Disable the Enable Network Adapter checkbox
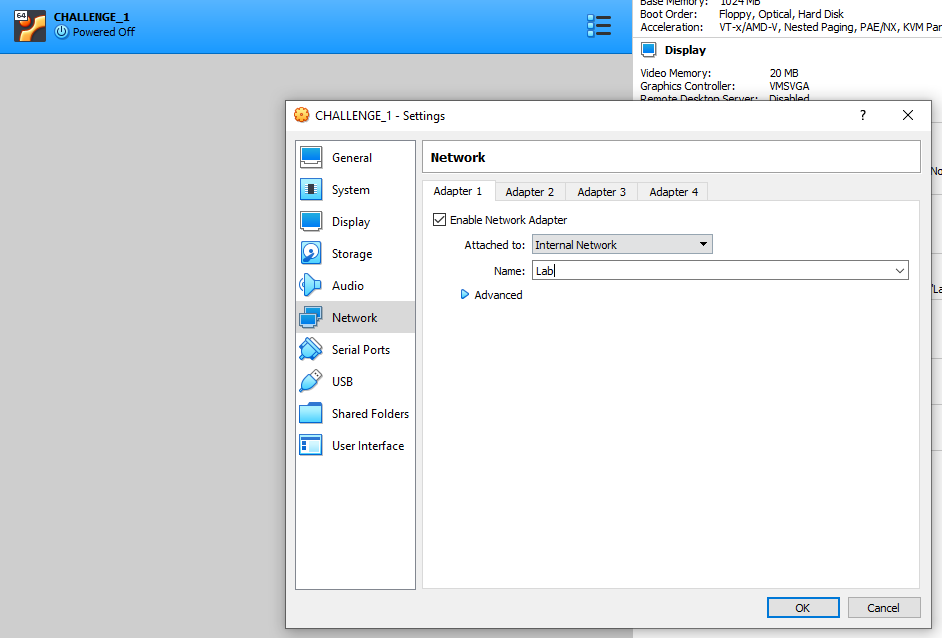Viewport: 942px width, 638px height. tap(439, 220)
